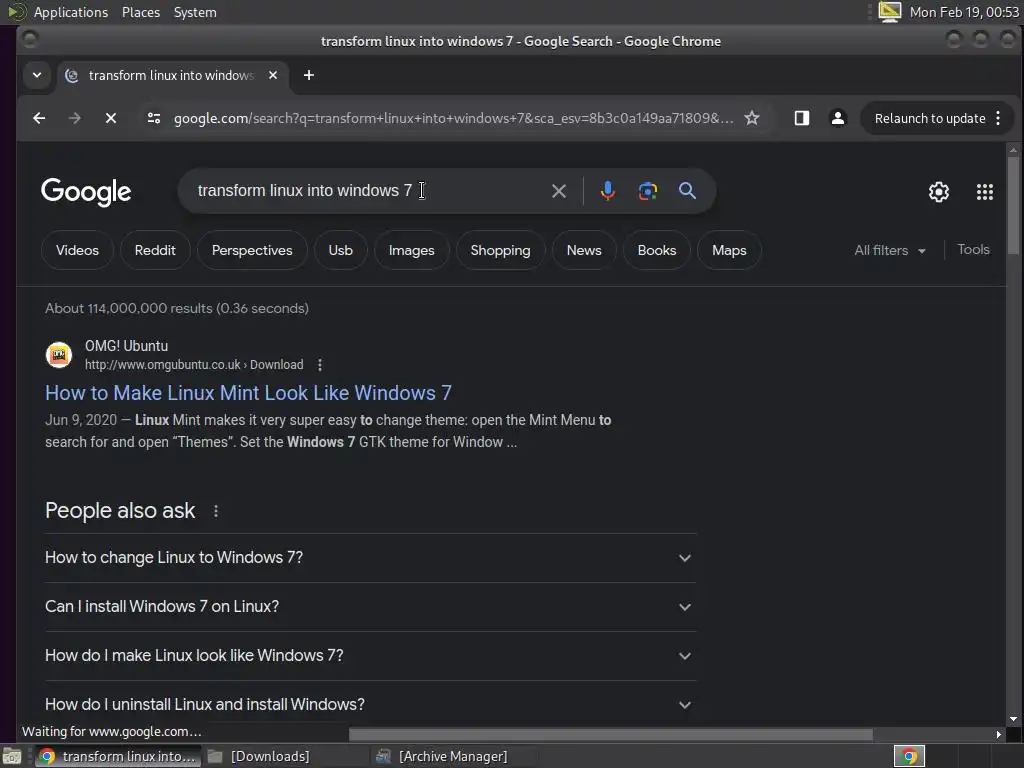Screen dimensions: 1024x768
Task: Switch to Maps results
Action: point(729,251)
